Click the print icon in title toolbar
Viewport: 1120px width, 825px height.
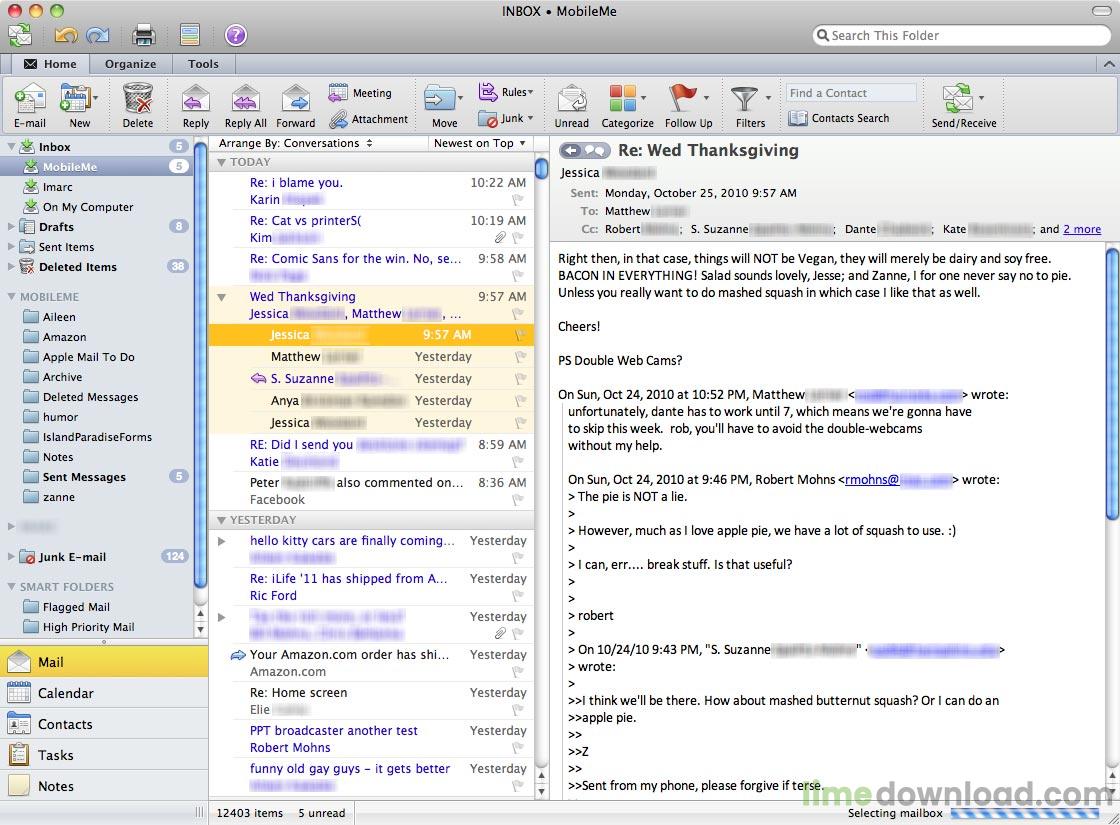tap(144, 34)
